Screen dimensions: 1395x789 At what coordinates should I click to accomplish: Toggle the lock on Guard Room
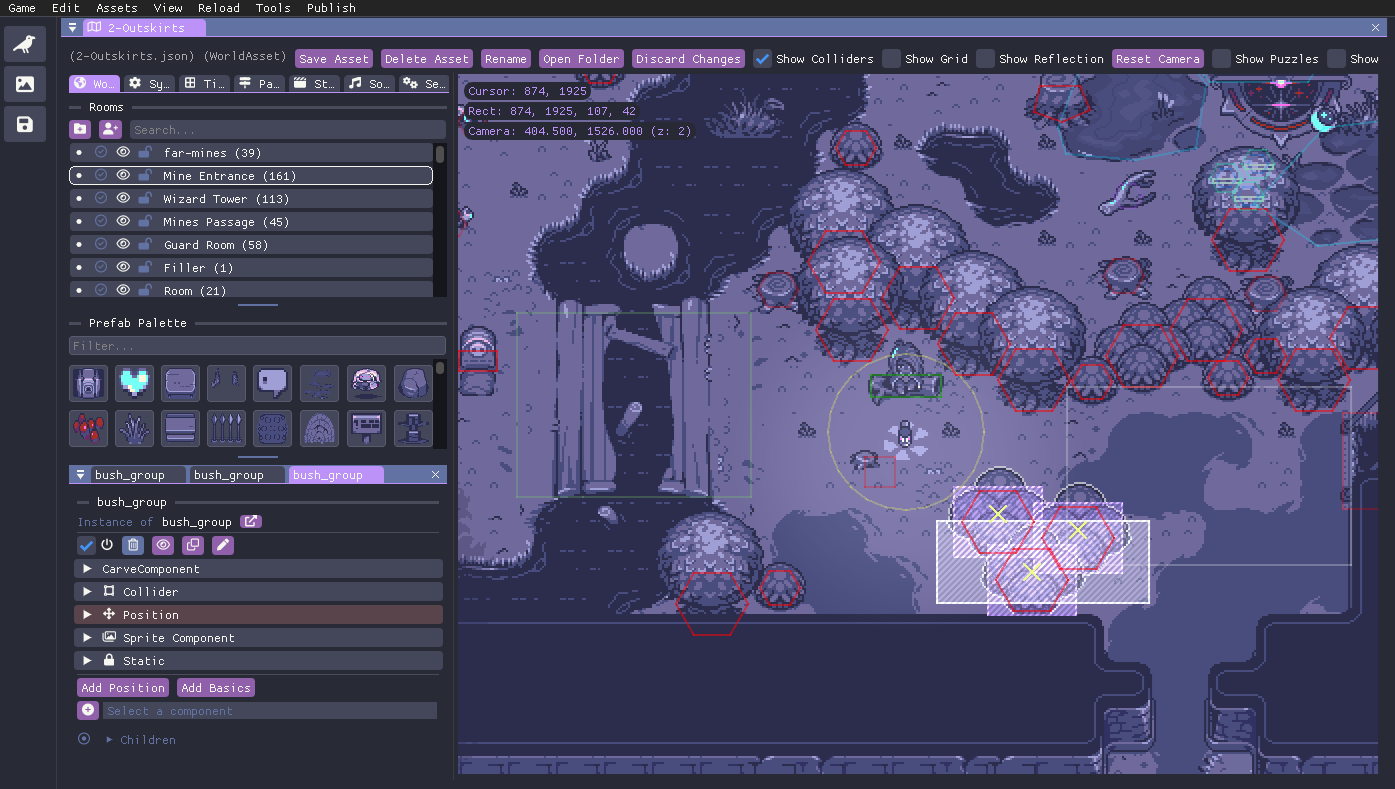[x=145, y=245]
